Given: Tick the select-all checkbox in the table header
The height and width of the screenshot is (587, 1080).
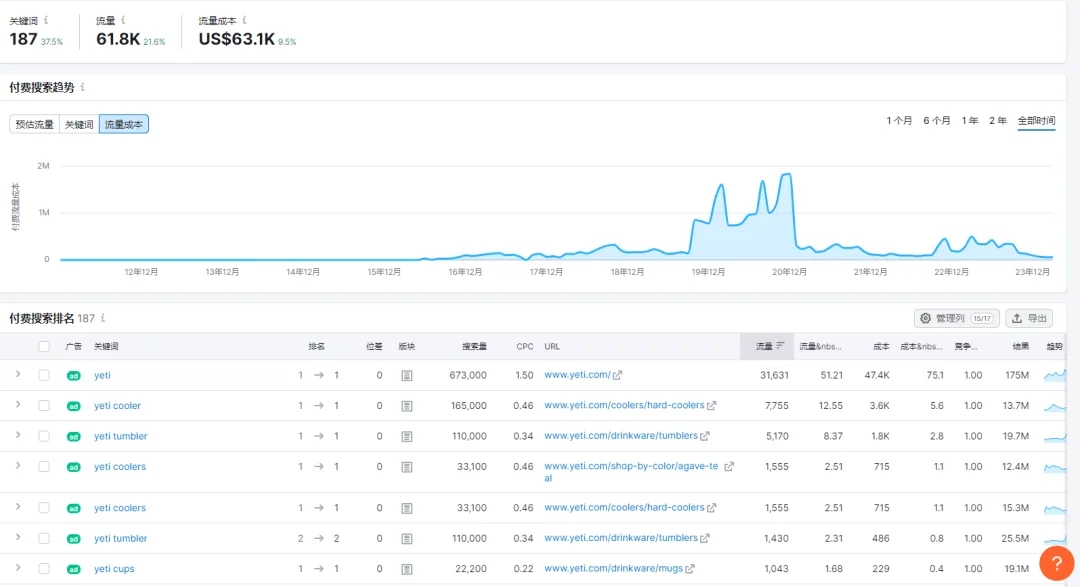Looking at the screenshot, I should 43,347.
